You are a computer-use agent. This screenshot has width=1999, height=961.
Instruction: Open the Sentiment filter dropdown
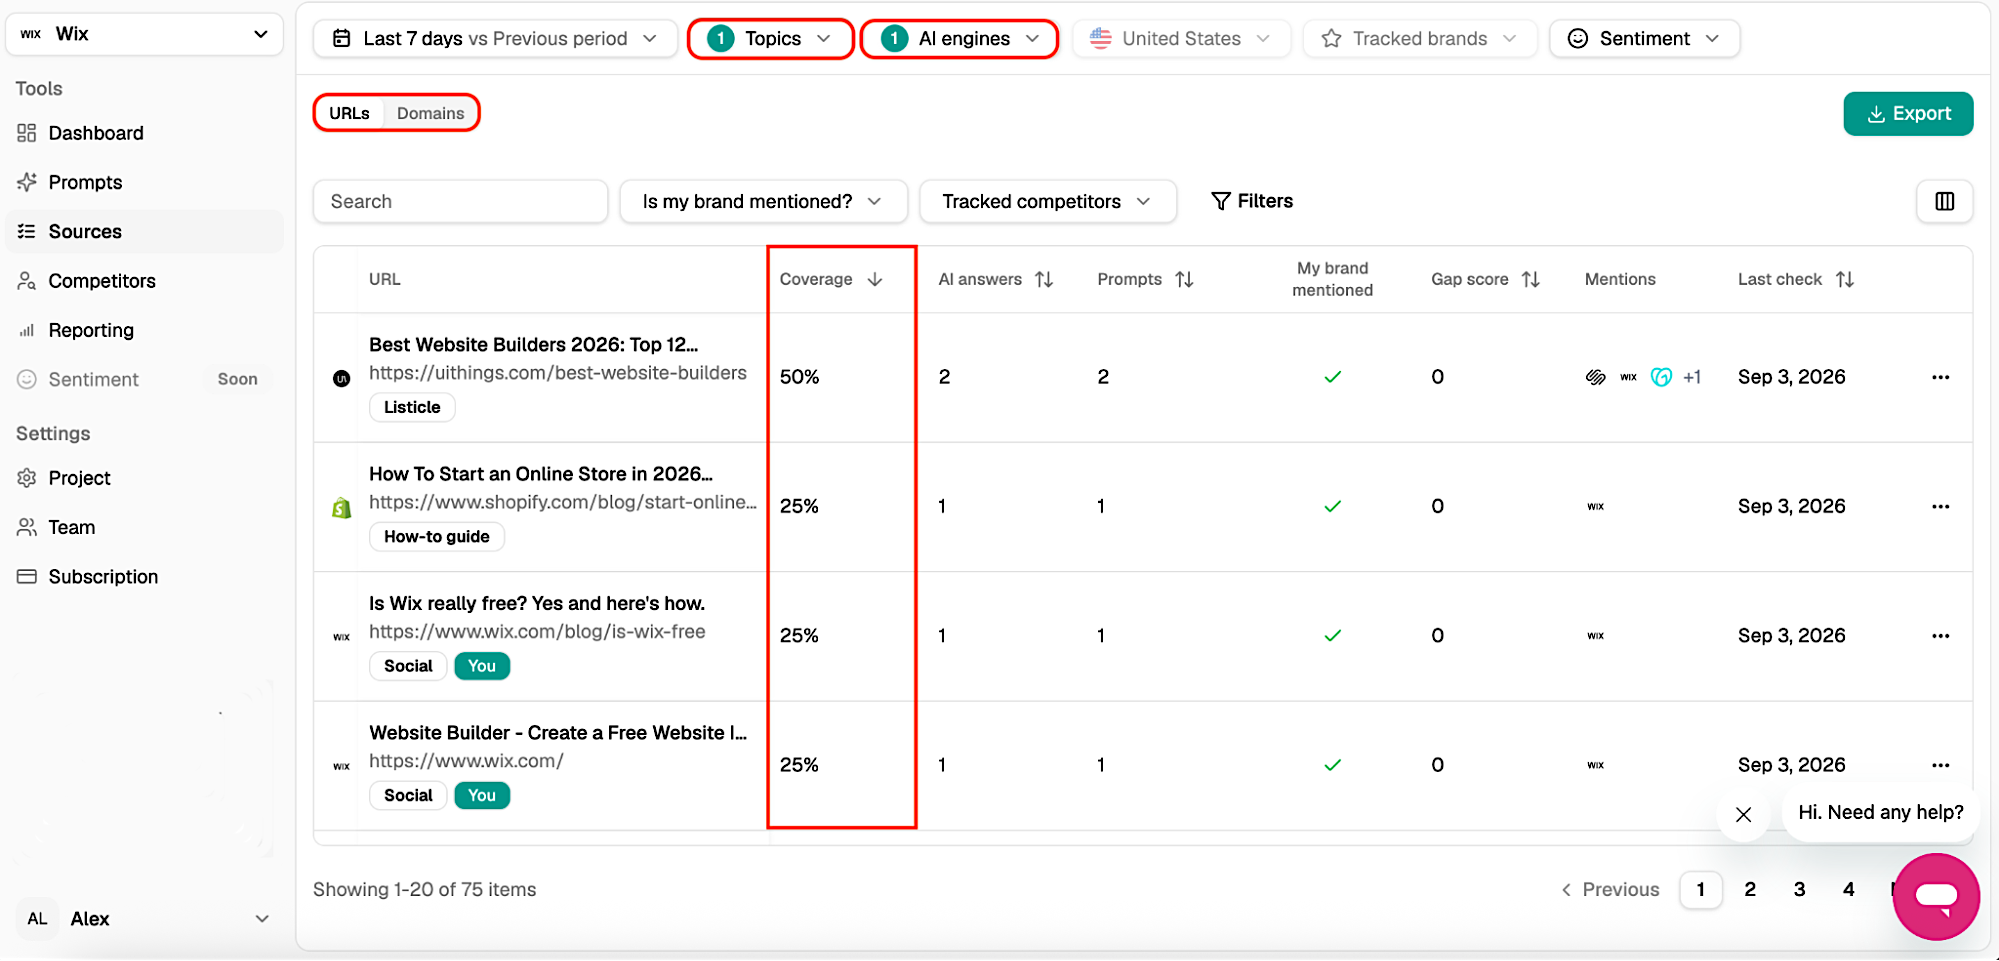pos(1644,38)
